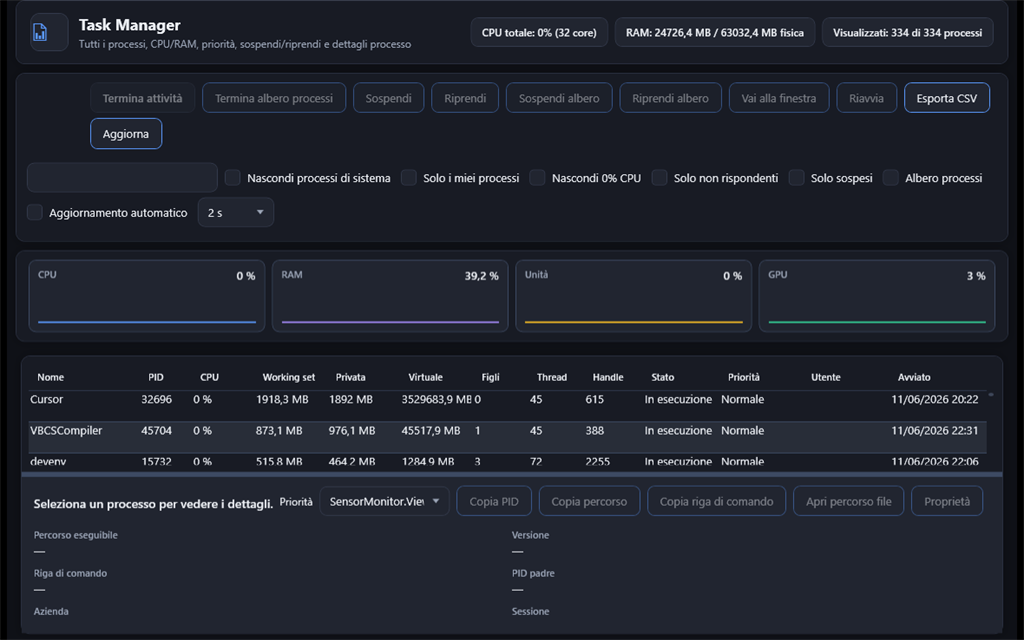The image size is (1024, 640).
Task: Focus the process search field
Action: point(122,178)
